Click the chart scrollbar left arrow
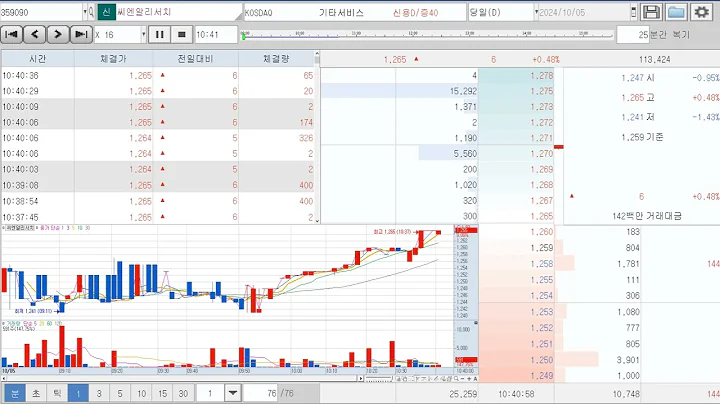720x404 pixels. pyautogui.click(x=4, y=379)
